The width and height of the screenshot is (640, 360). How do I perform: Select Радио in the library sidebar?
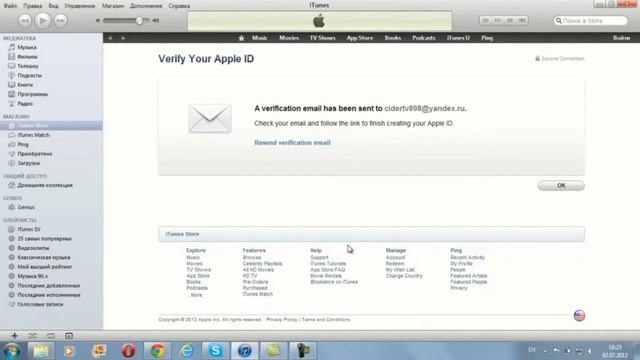pos(25,104)
